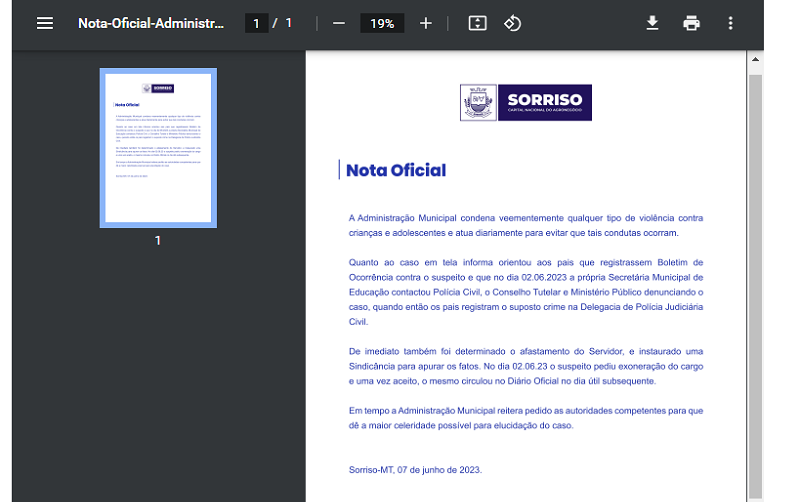Click the zoom in plus button
Screen dimensions: 800x502
coord(426,23)
